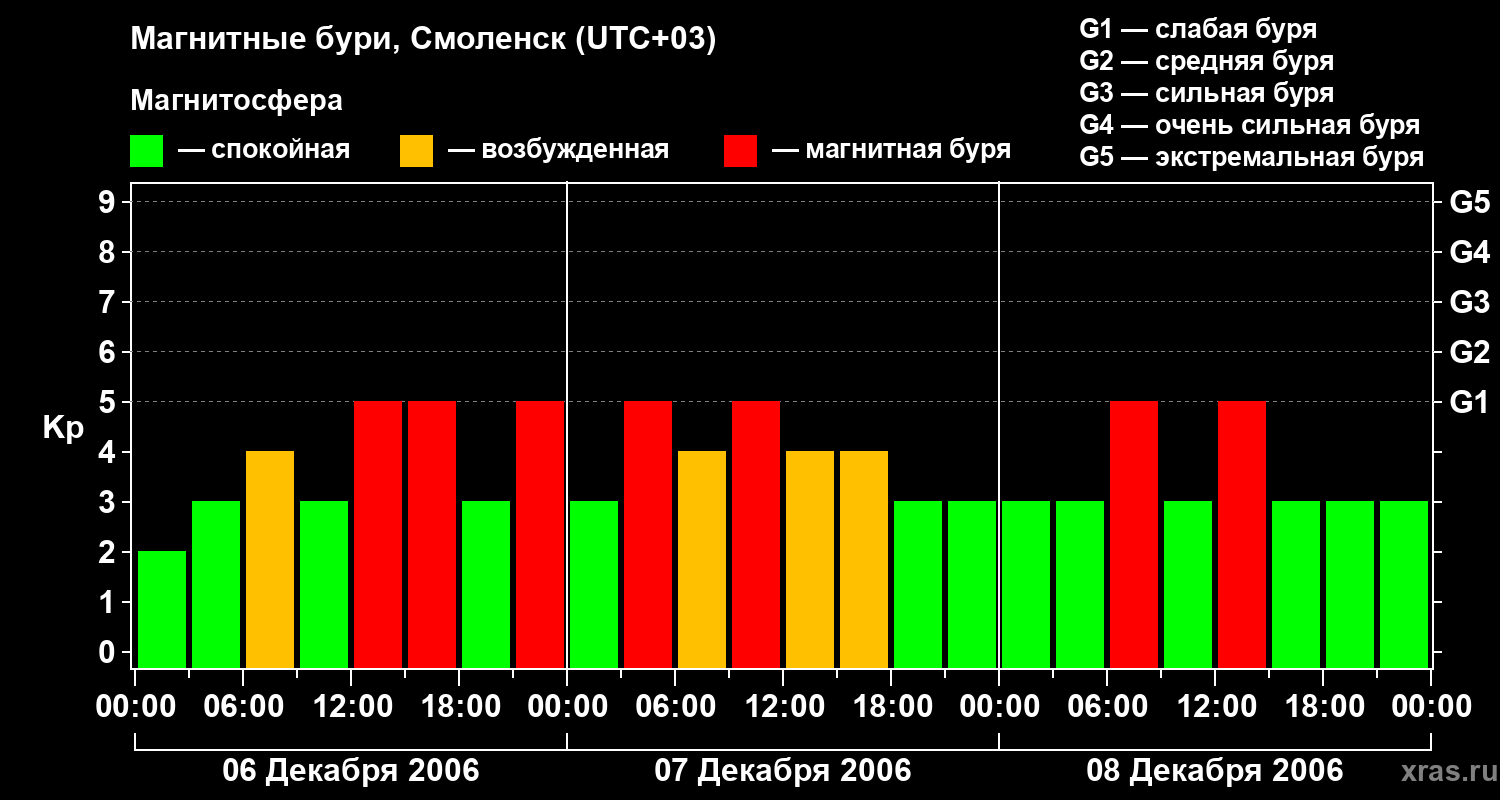Click the G3 — сильная буря legend entry
1500x800 pixels.
(1207, 93)
